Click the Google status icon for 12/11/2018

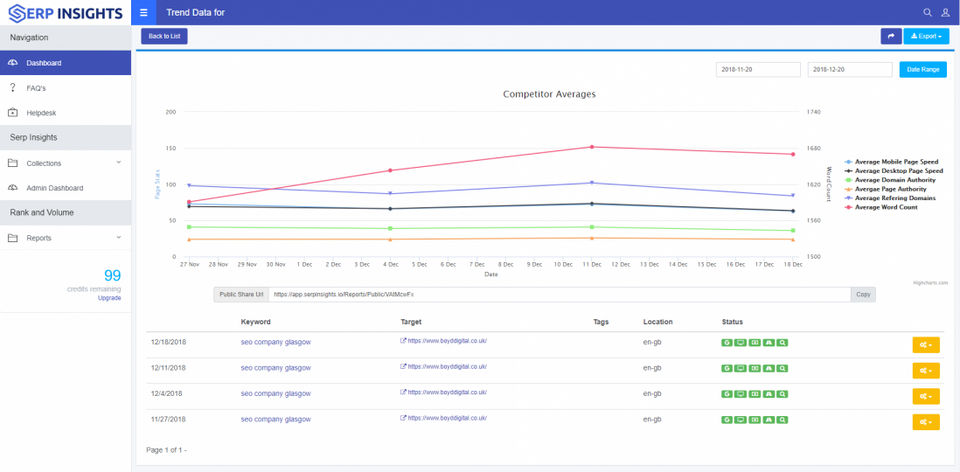coord(727,368)
